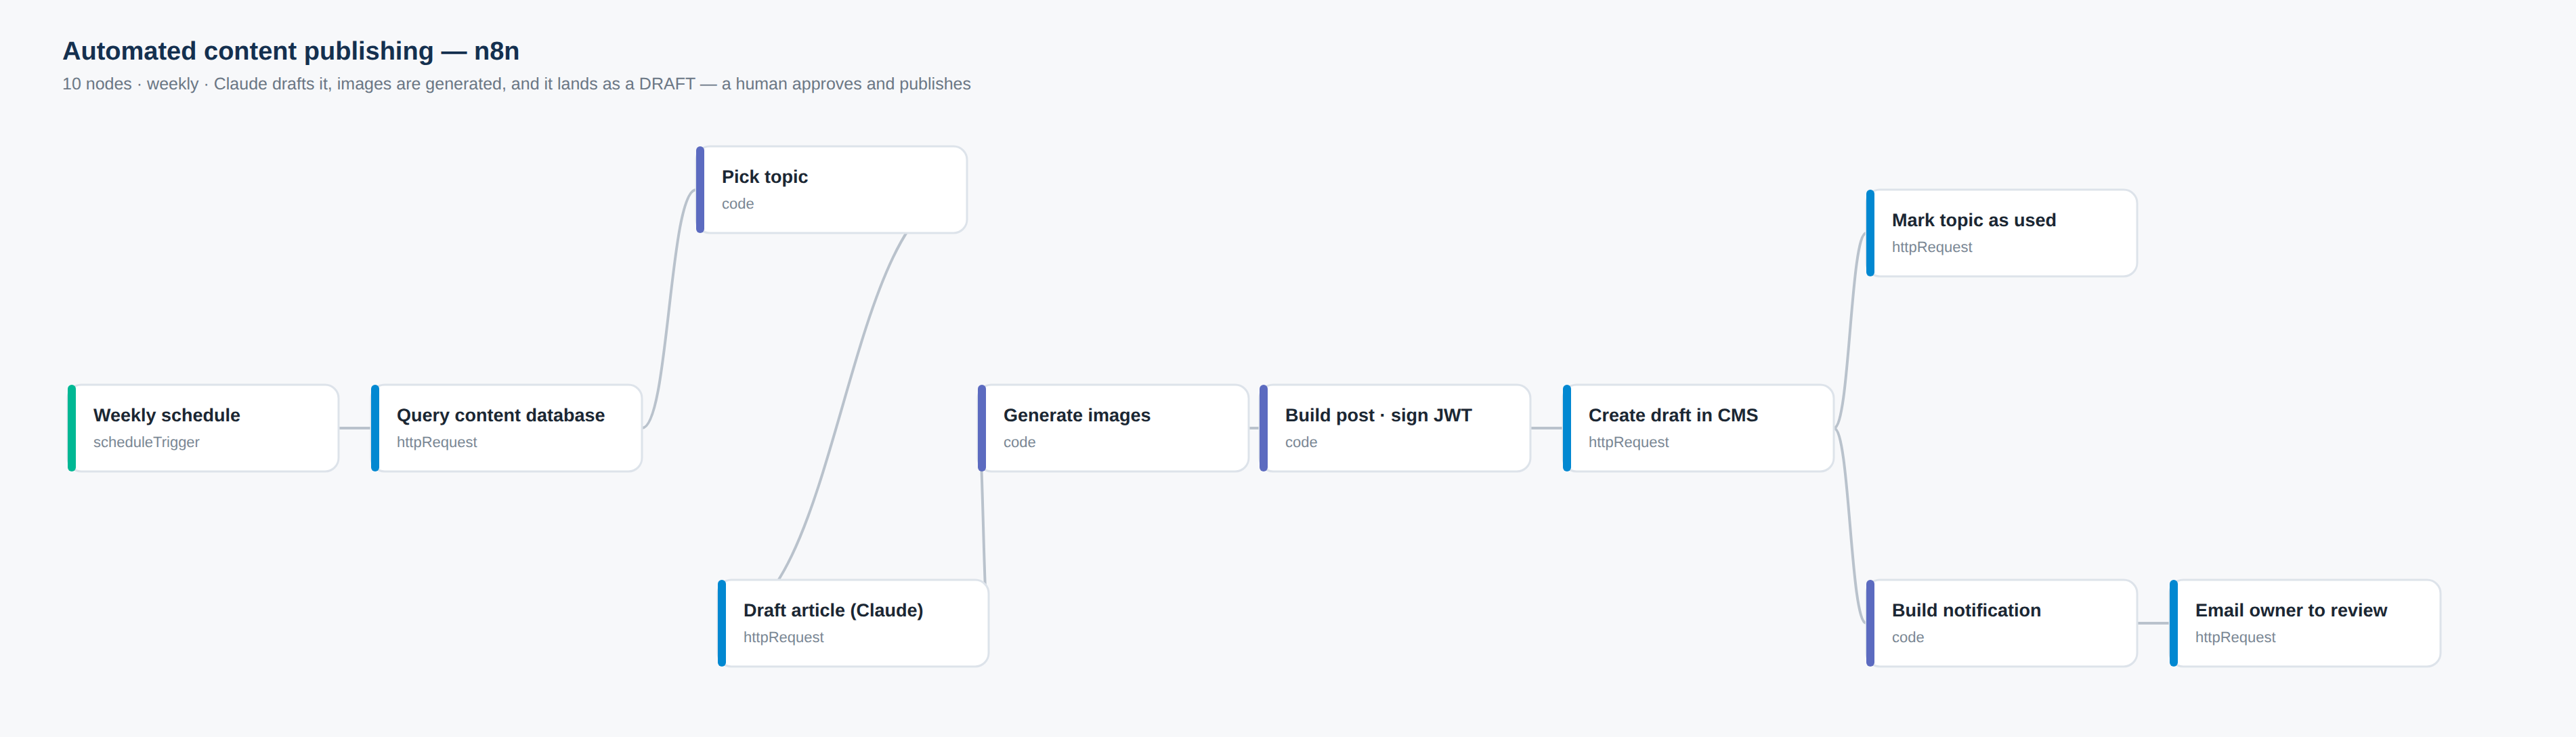Click the connector between Weekly schedule and Query
This screenshot has width=2576, height=737.
pos(355,428)
